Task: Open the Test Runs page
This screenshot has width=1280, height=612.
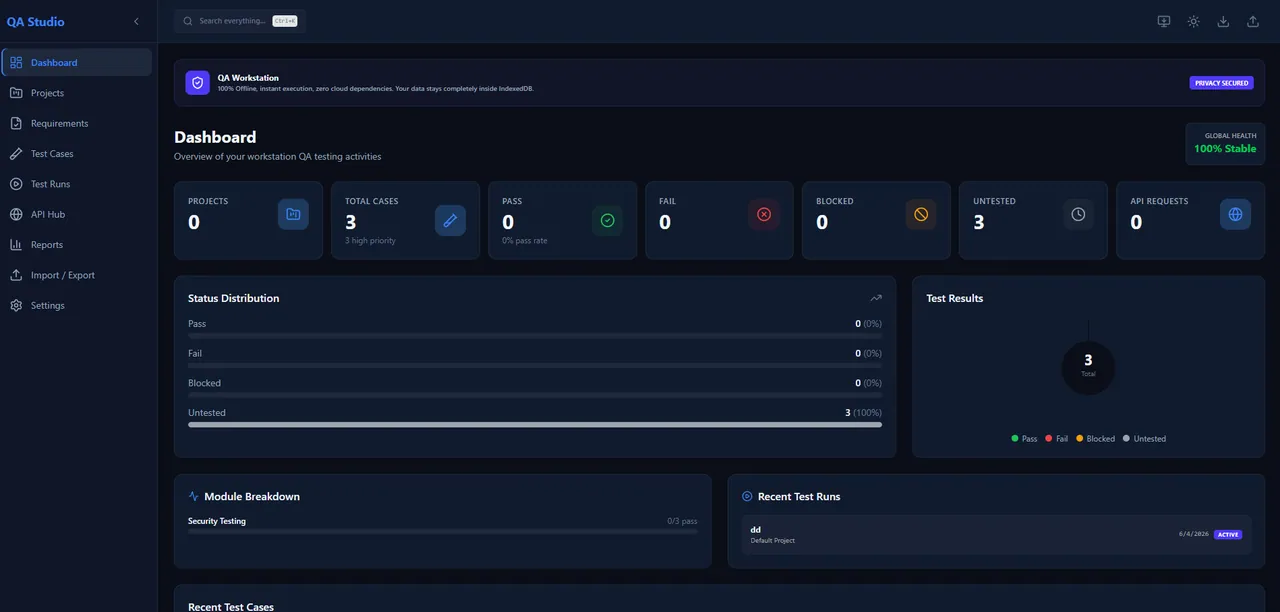Action: pos(77,184)
